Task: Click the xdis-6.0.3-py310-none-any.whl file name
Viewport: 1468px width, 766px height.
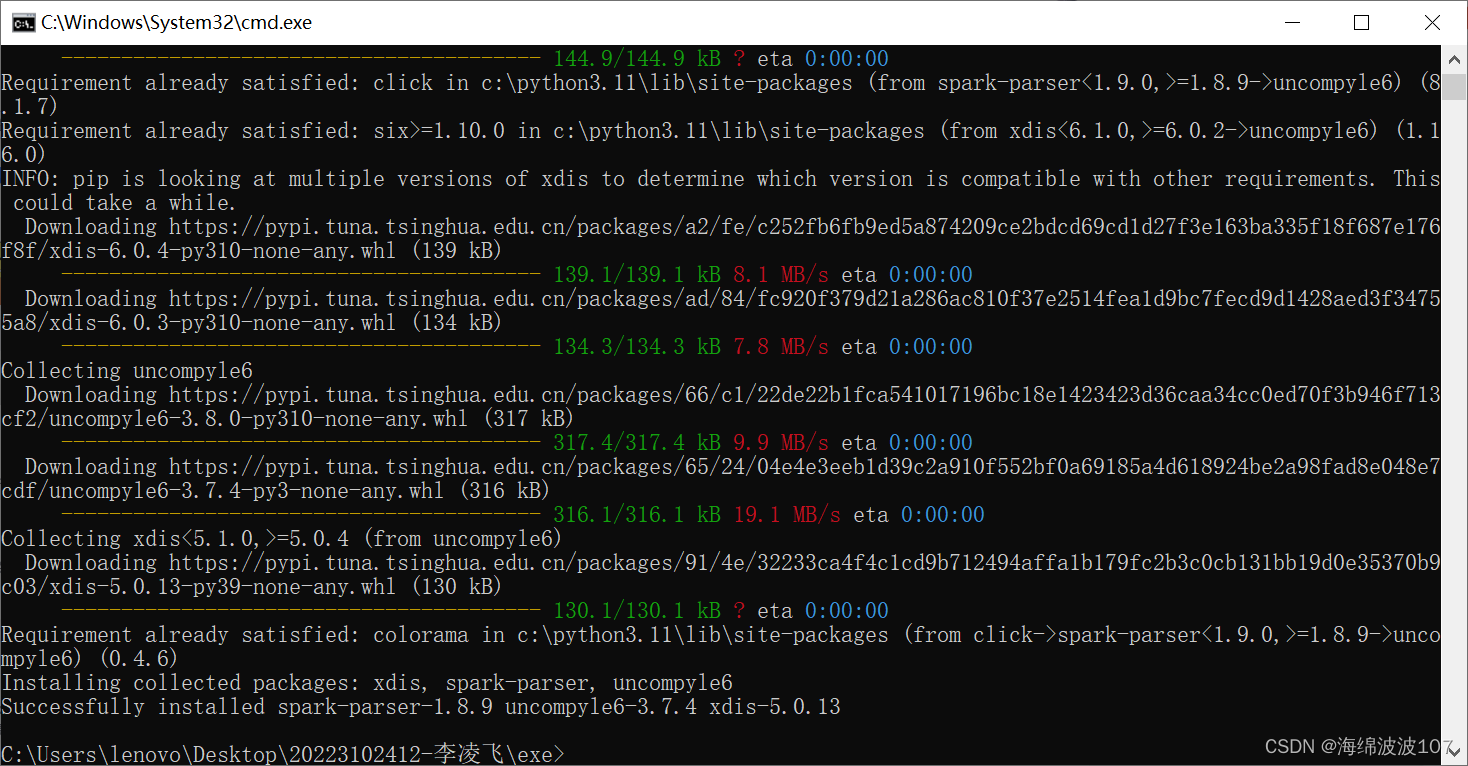Action: click(x=223, y=323)
